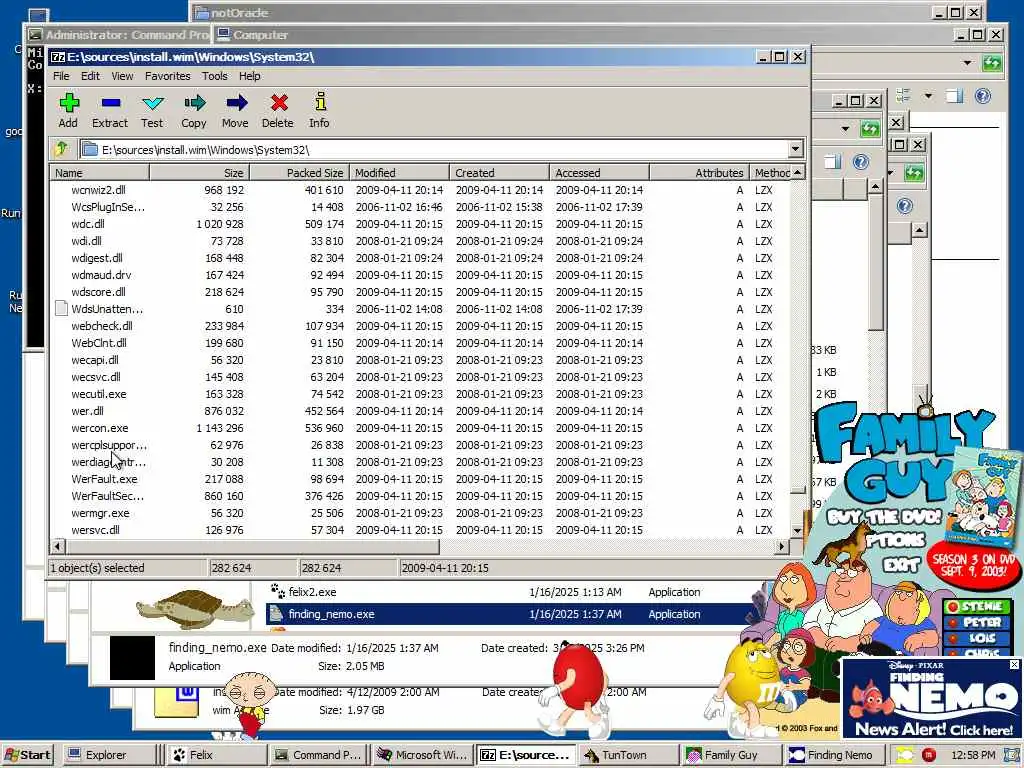Open the Info tool
Viewport: 1024px width, 768px height.
[x=320, y=102]
